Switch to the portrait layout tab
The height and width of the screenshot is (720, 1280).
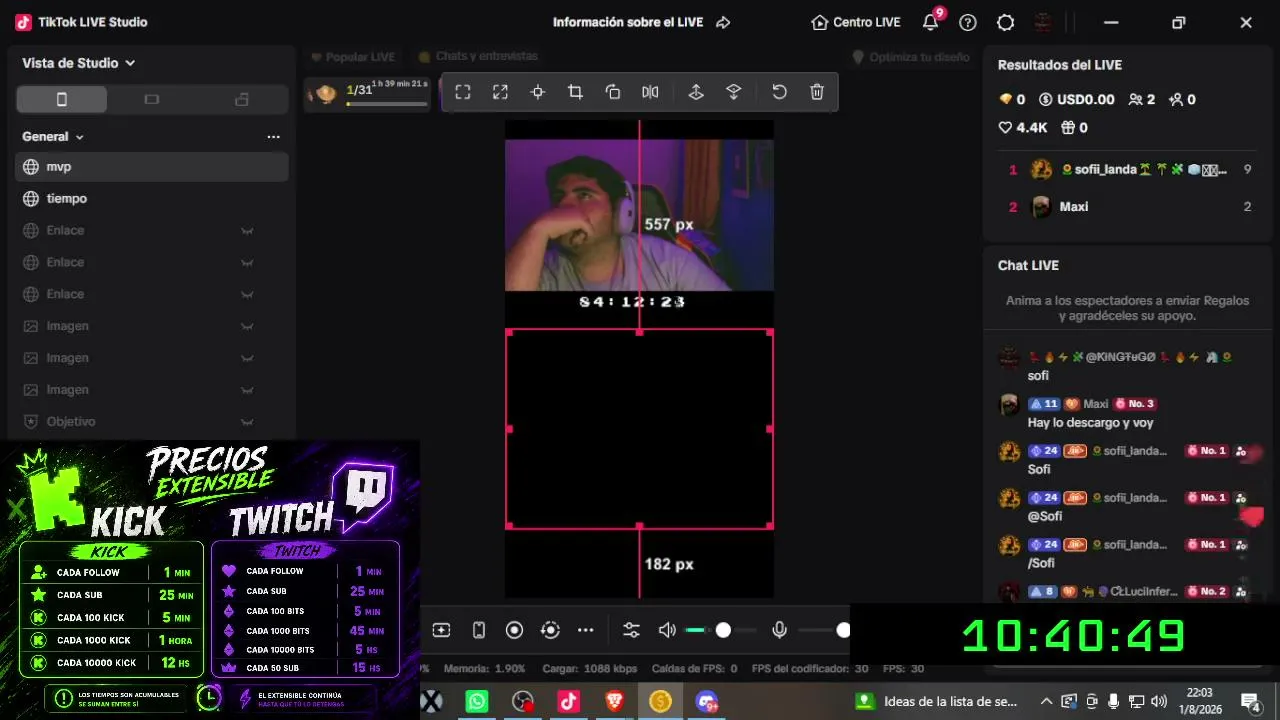[61, 99]
